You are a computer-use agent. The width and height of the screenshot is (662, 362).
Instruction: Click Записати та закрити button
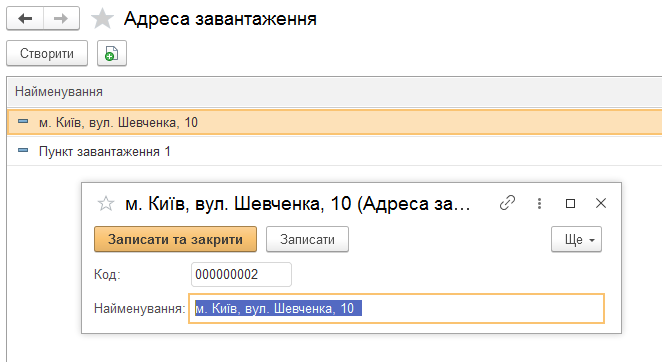(175, 239)
